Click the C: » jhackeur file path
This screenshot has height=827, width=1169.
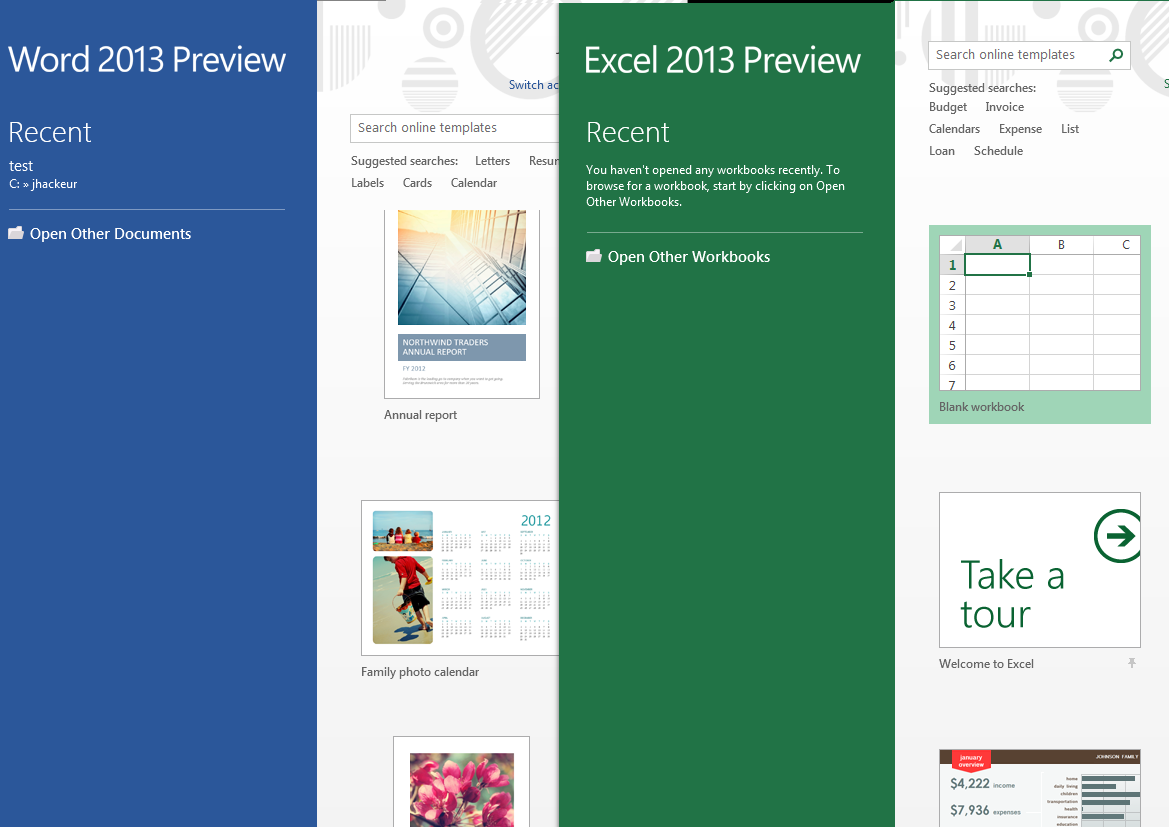[43, 184]
